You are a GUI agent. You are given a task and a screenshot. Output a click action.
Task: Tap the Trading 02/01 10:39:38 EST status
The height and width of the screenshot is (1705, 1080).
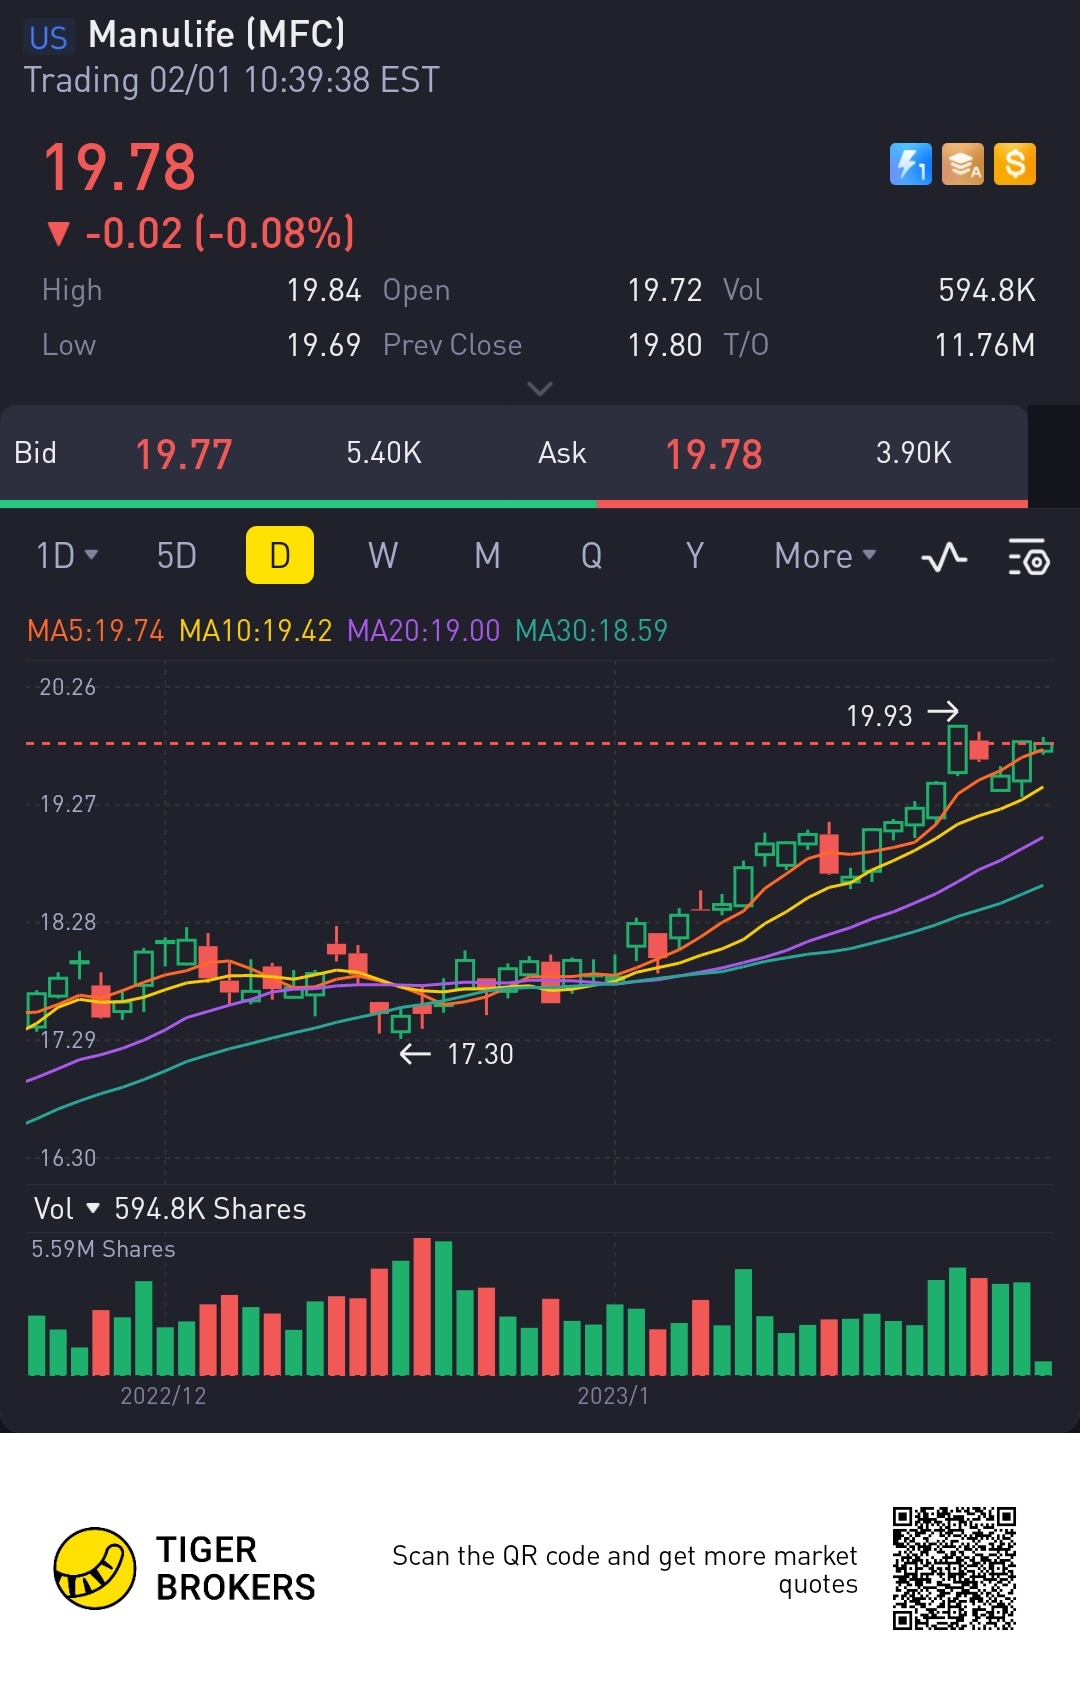tap(232, 80)
